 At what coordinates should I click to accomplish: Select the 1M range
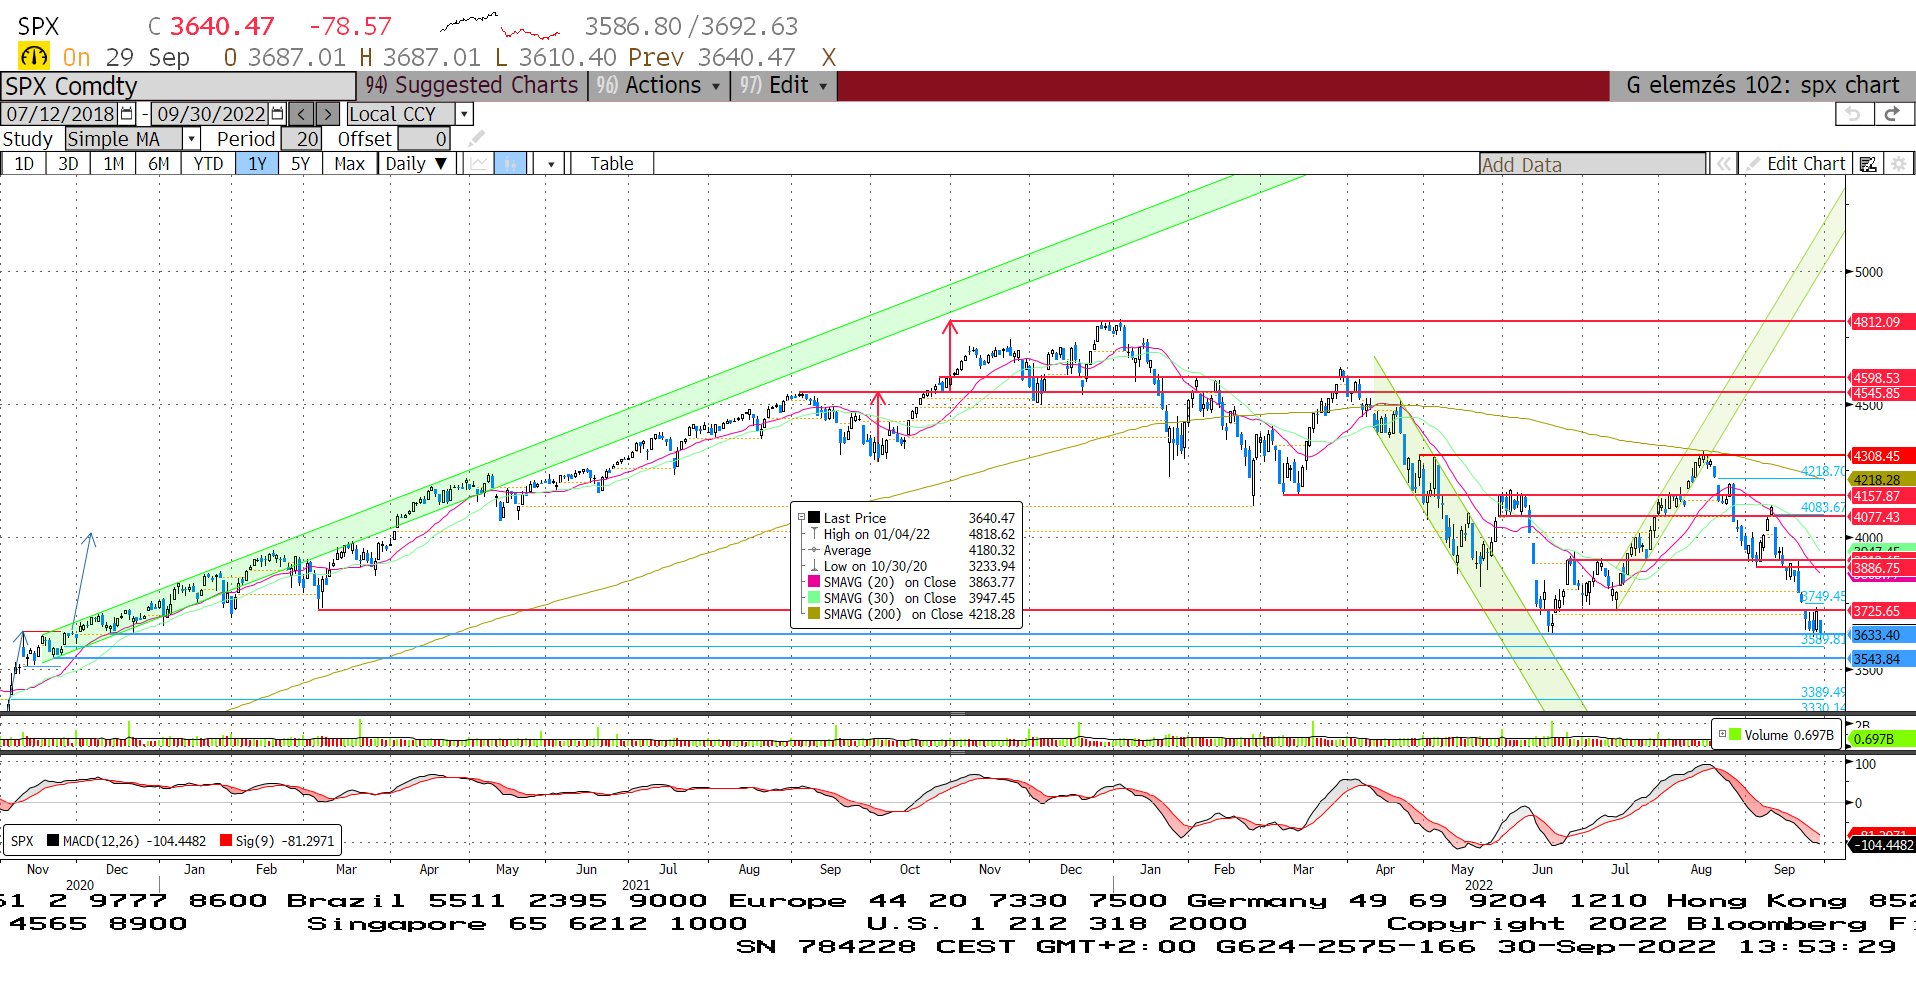tap(114, 164)
